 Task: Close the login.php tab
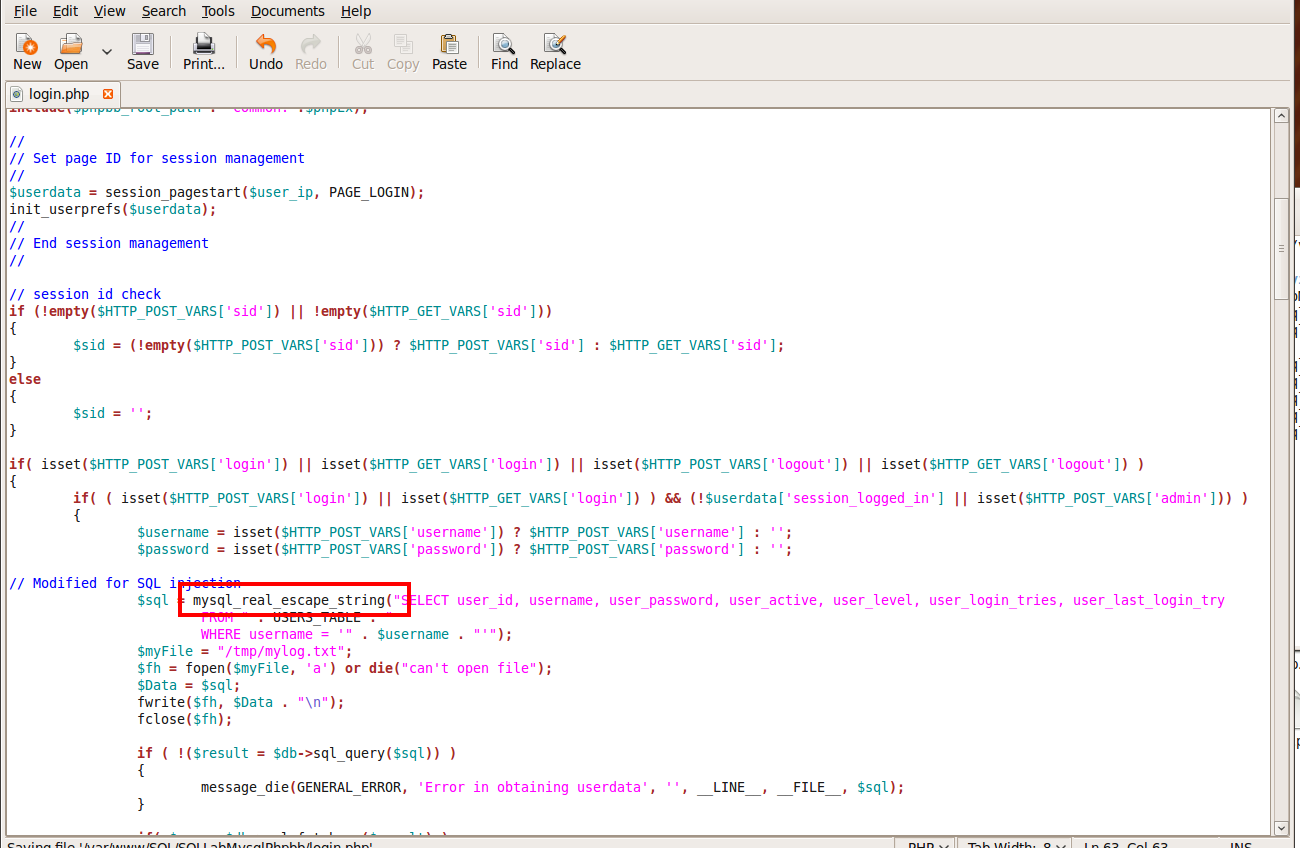(x=109, y=91)
